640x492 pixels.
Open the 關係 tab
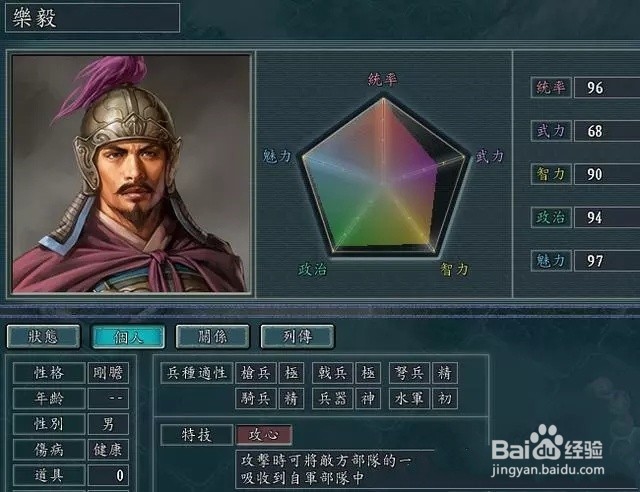(213, 337)
